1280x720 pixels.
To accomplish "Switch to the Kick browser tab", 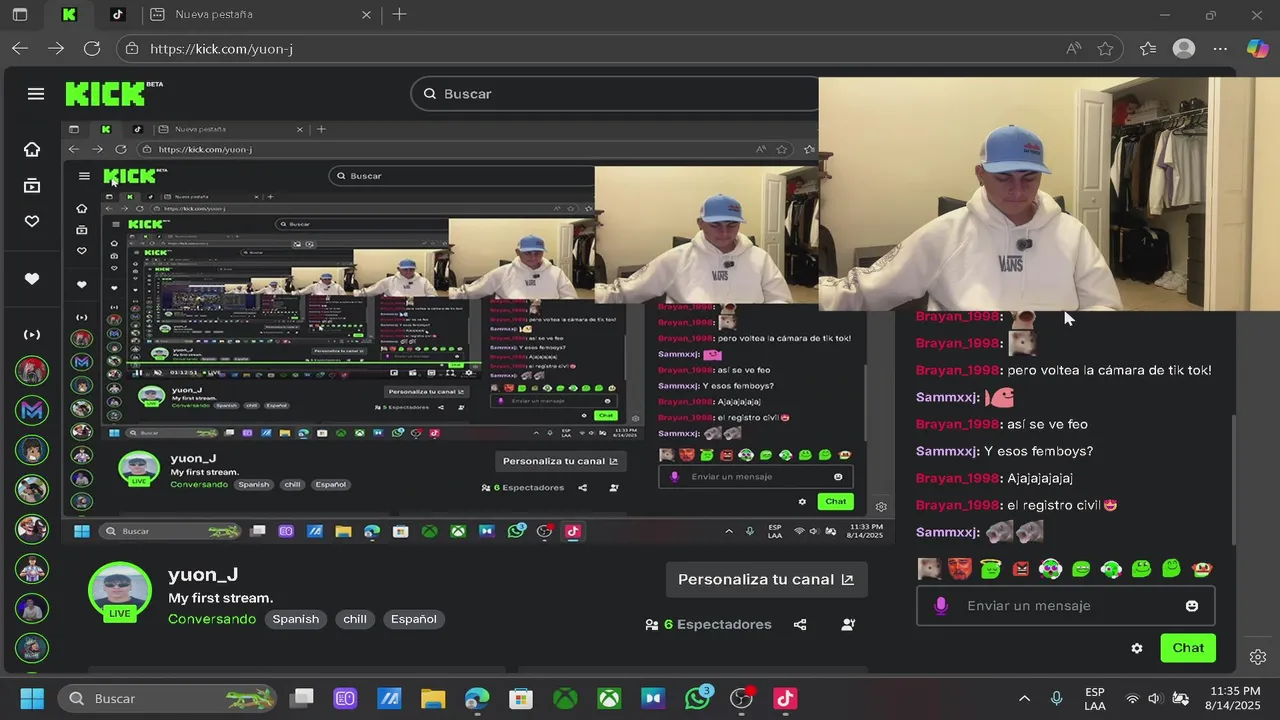I will coord(68,14).
